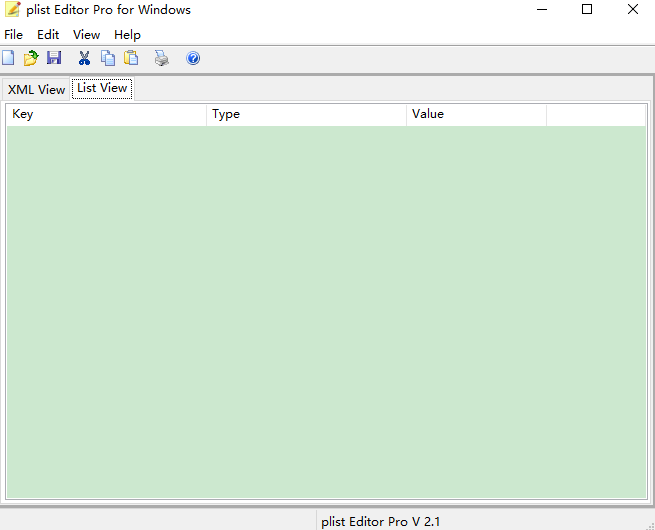Open the Edit menu
The width and height of the screenshot is (655, 530).
[x=48, y=35]
